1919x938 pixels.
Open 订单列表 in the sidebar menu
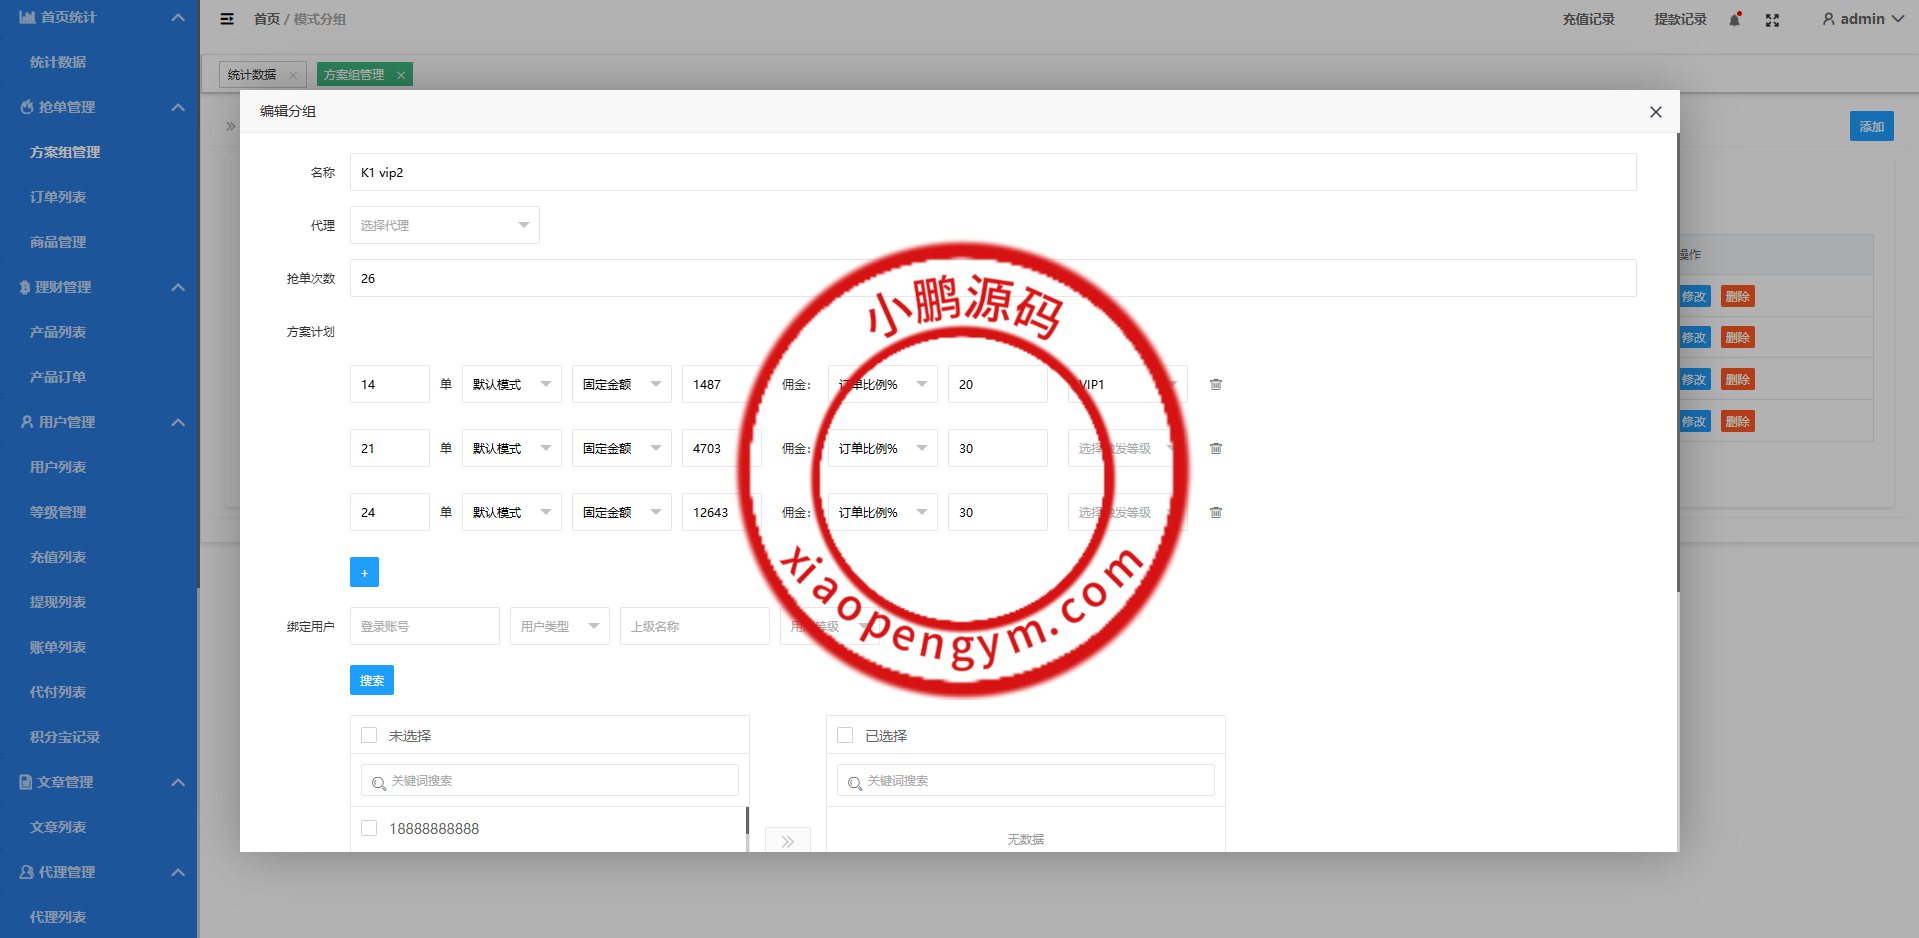tap(58, 197)
